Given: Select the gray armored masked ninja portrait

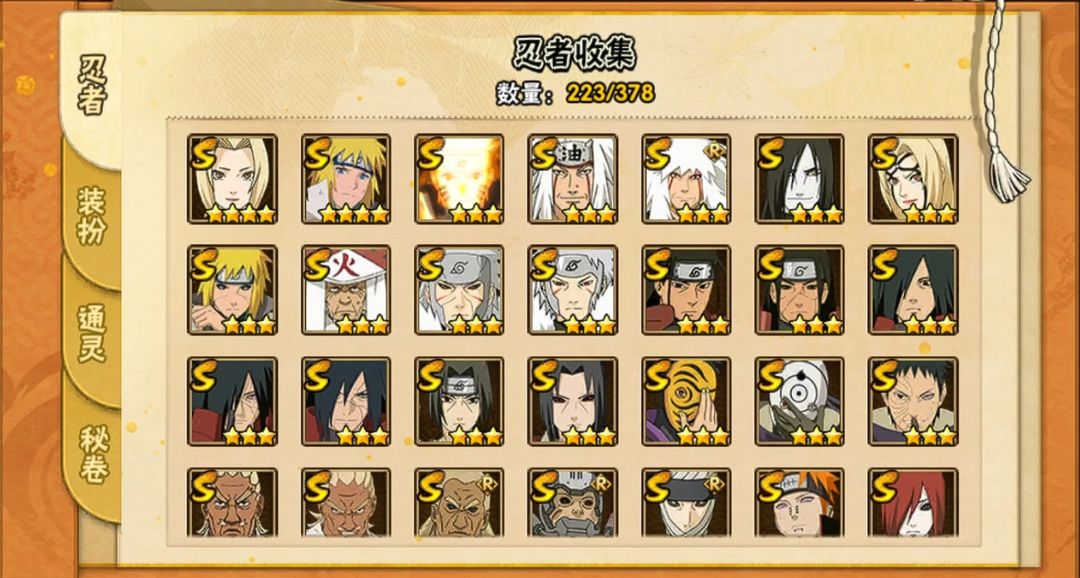Looking at the screenshot, I should (573, 503).
